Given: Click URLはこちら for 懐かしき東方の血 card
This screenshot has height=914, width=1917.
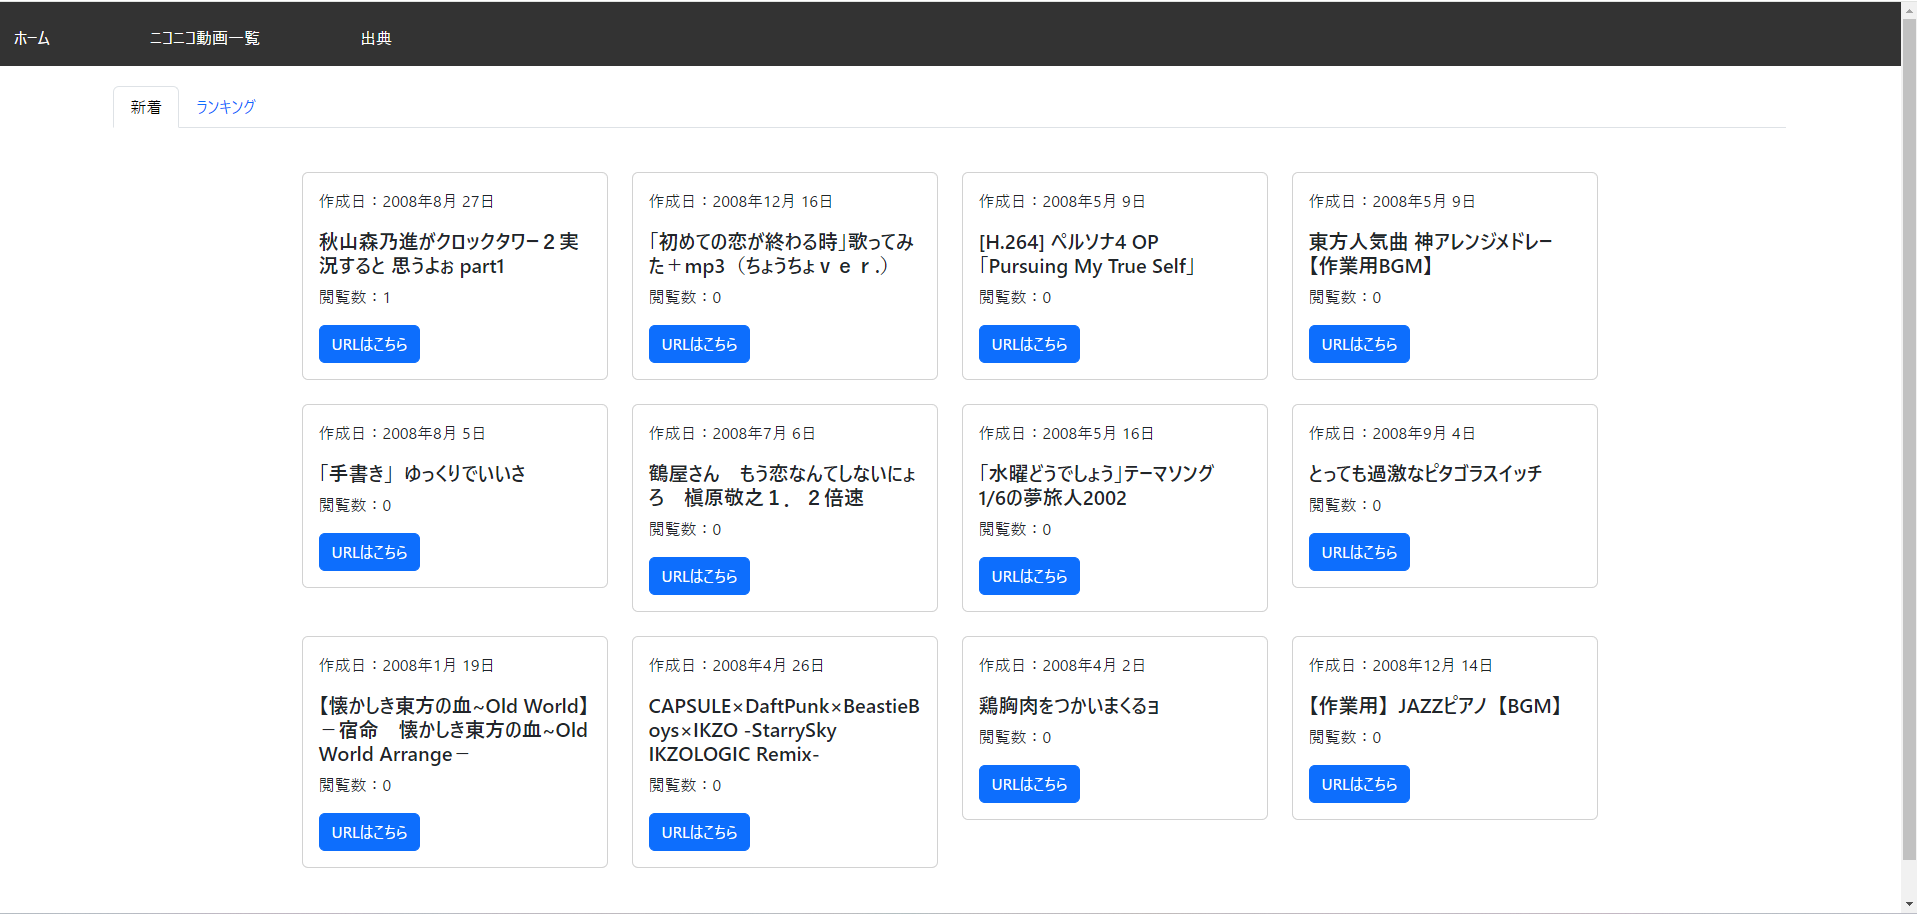Looking at the screenshot, I should tap(368, 831).
